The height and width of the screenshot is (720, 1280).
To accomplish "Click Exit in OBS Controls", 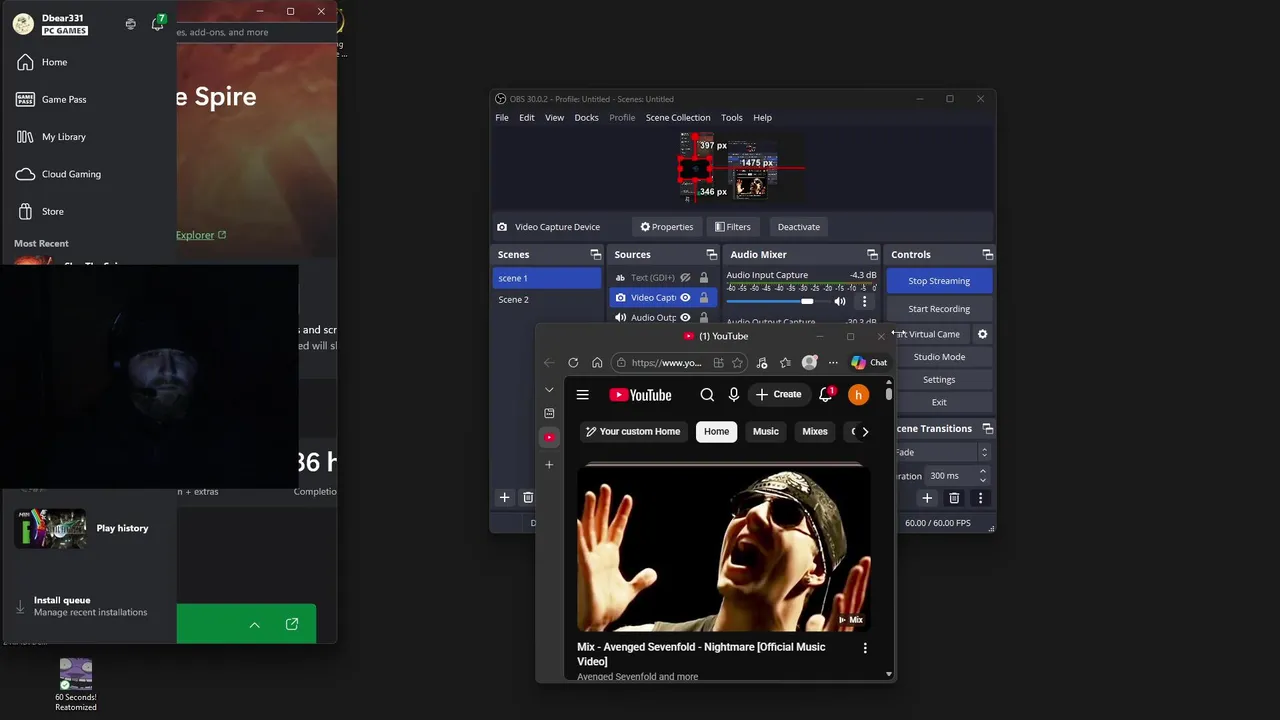I will pos(939,402).
